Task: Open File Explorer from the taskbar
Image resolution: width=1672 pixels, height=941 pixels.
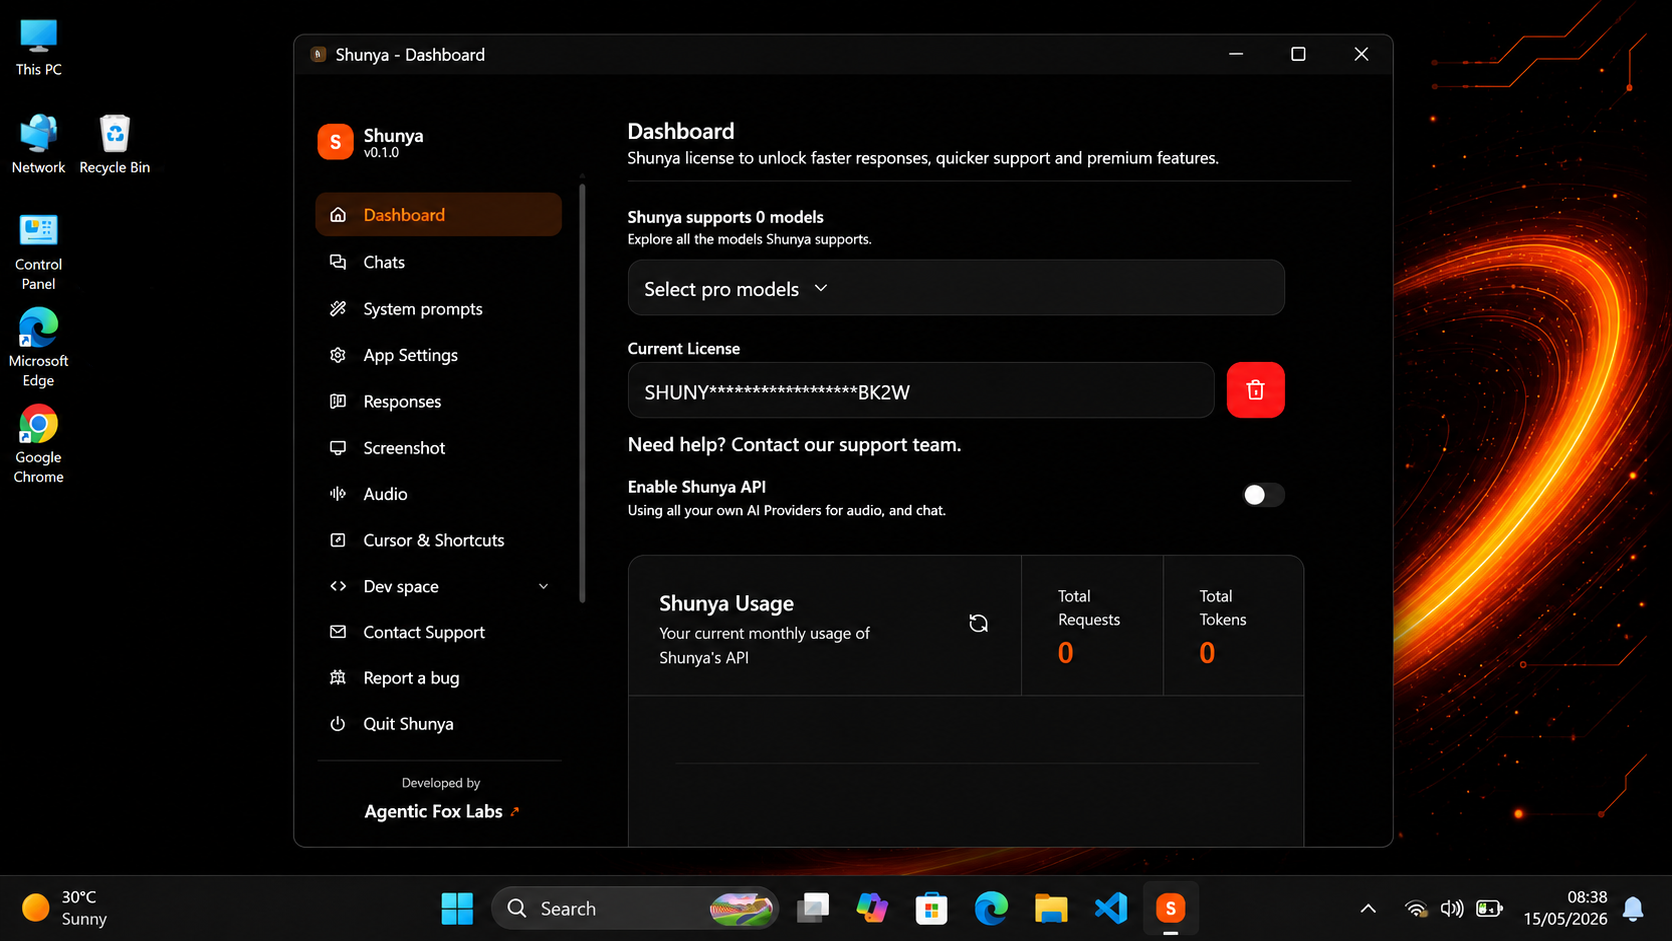Action: click(x=1050, y=908)
